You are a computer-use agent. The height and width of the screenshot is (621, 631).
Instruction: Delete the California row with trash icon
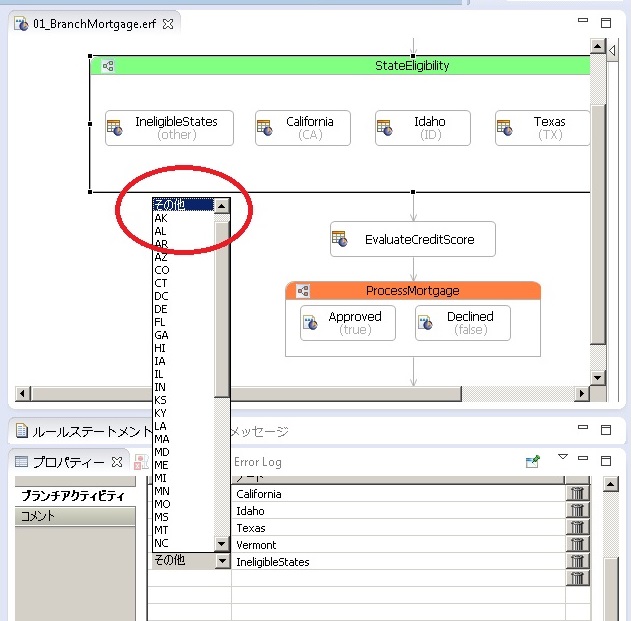pyautogui.click(x=577, y=493)
